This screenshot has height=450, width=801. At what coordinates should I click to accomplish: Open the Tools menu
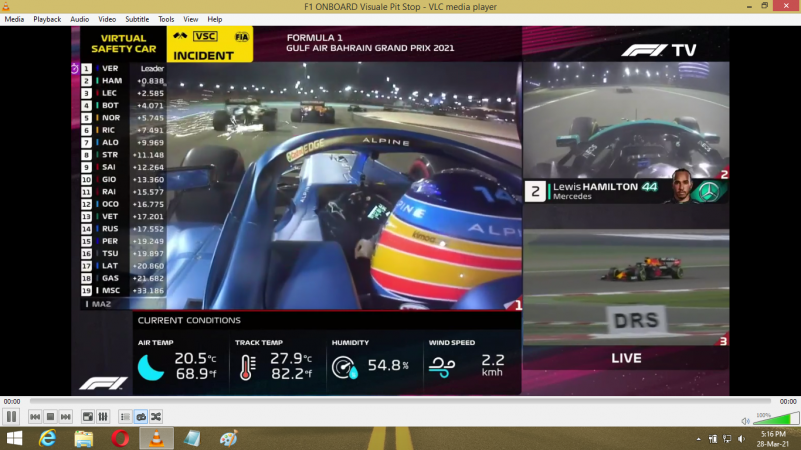click(x=166, y=19)
